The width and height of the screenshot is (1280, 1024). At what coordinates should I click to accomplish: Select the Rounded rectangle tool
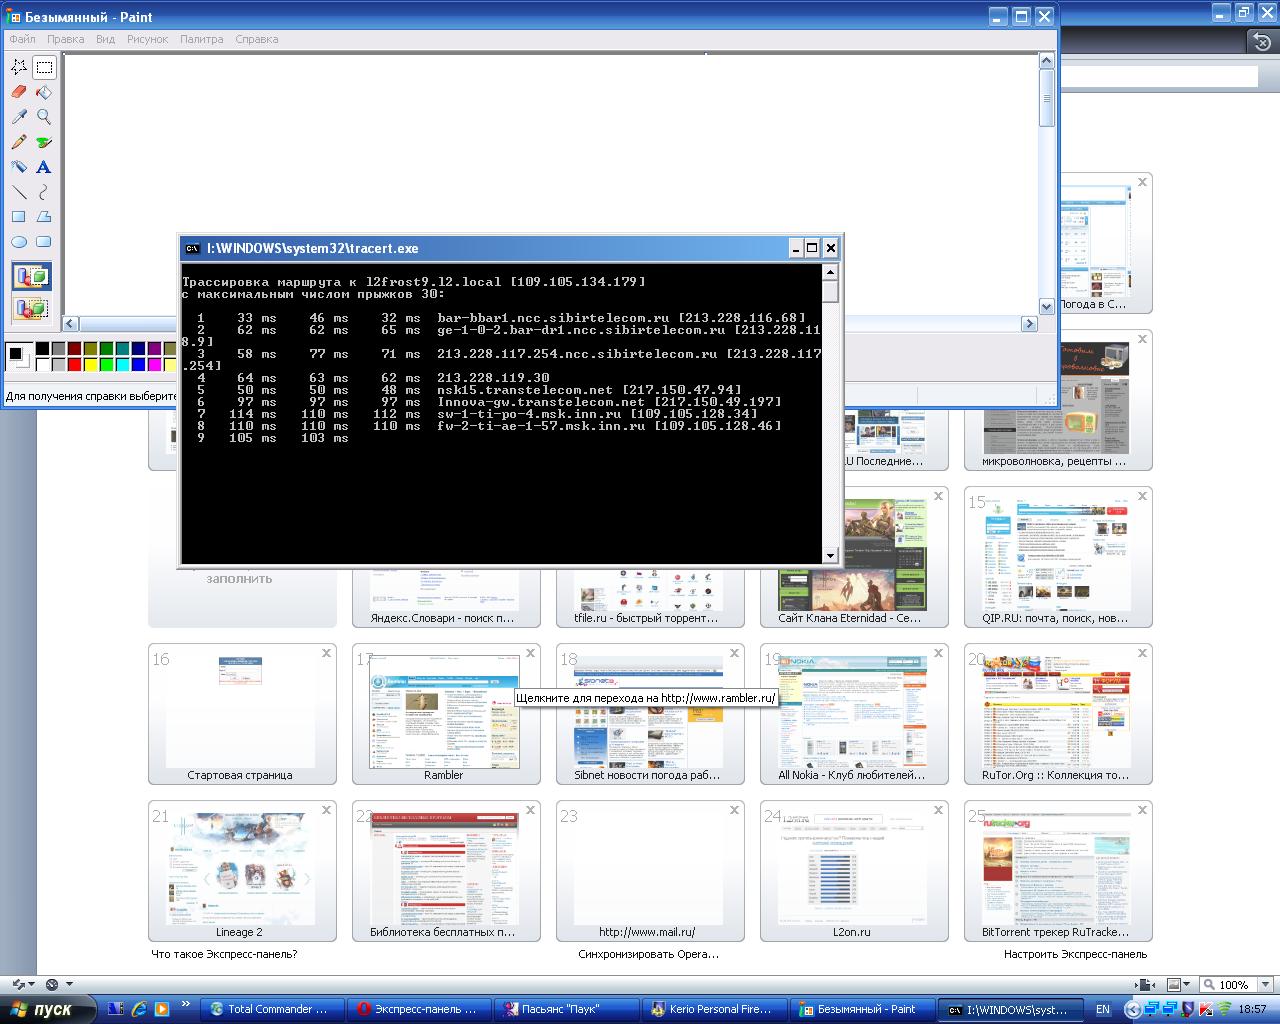(44, 241)
